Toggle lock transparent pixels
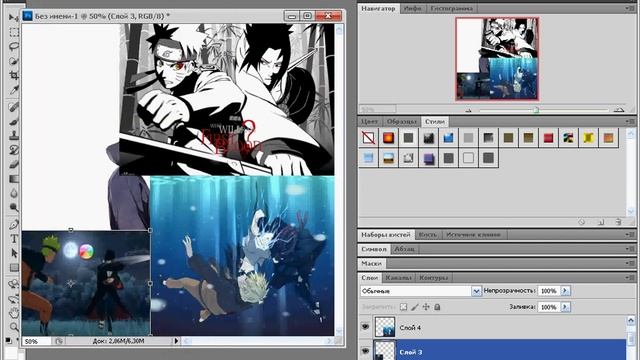This screenshot has width=640, height=360. click(403, 307)
